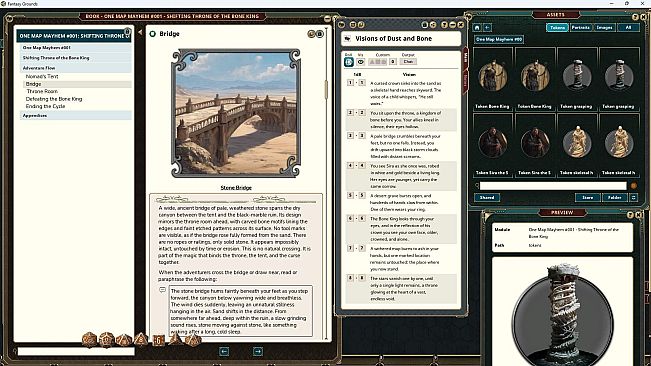This screenshot has width=651, height=366.
Task: Click the first round icon right of Bridge heading
Action: pyautogui.click(x=311, y=34)
